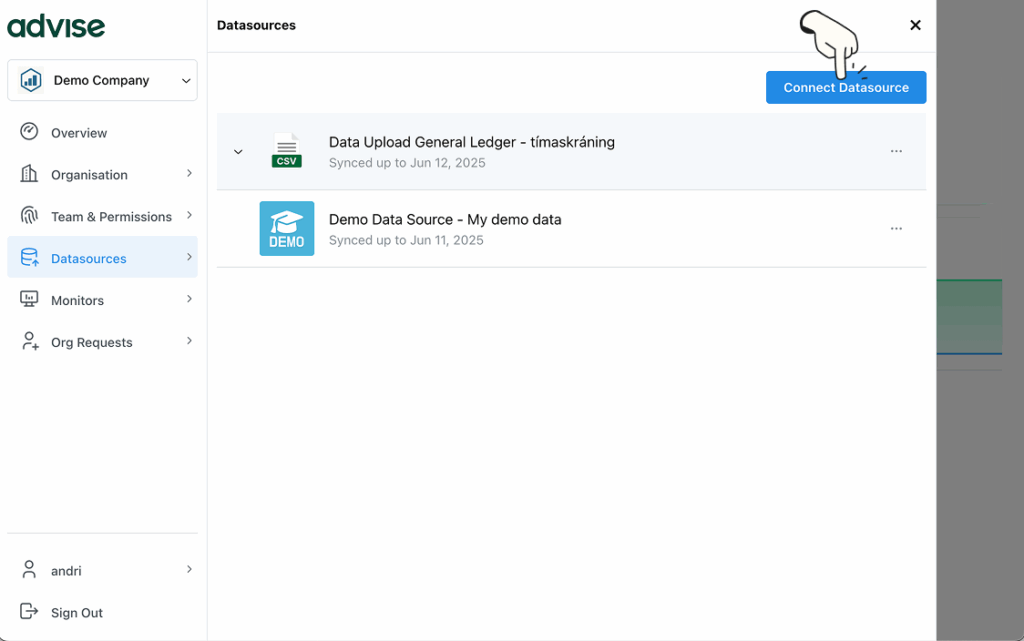The image size is (1024, 641).
Task: Select Team & Permissions menu item
Action: click(x=111, y=216)
